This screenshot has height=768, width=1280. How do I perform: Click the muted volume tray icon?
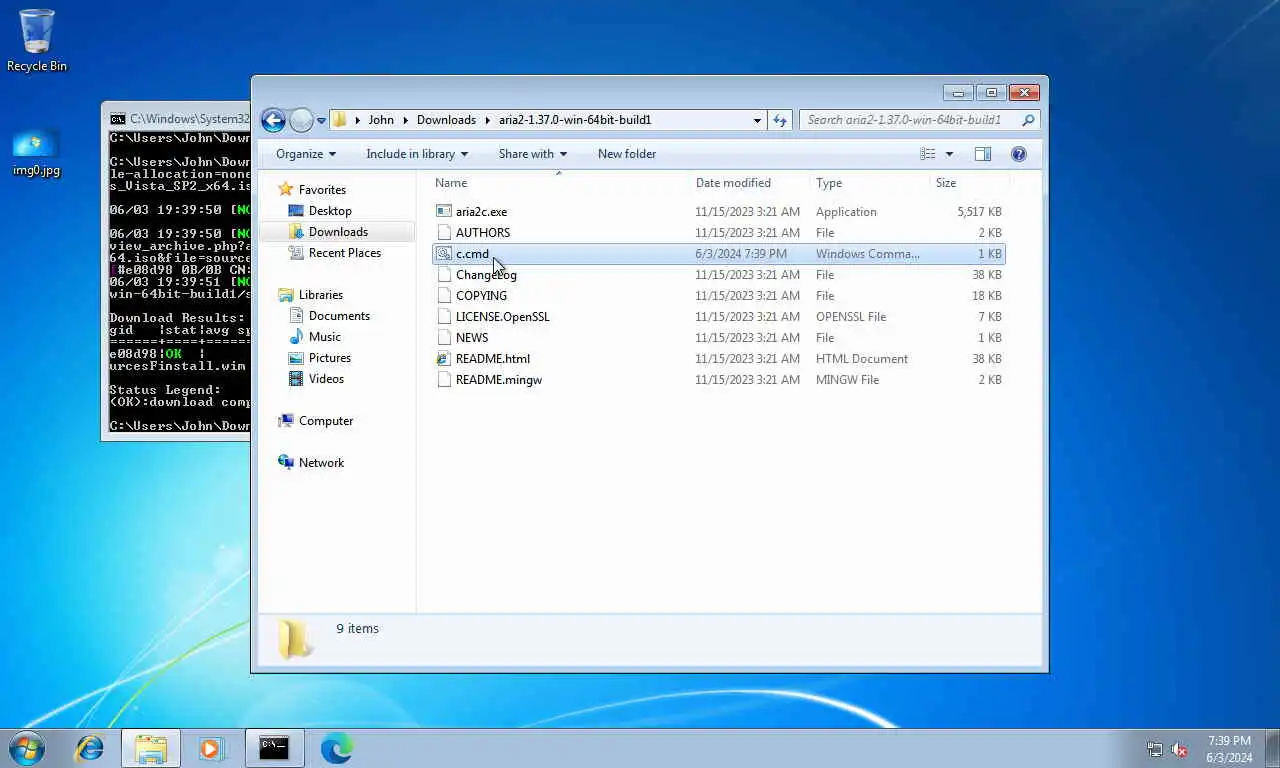click(1180, 749)
